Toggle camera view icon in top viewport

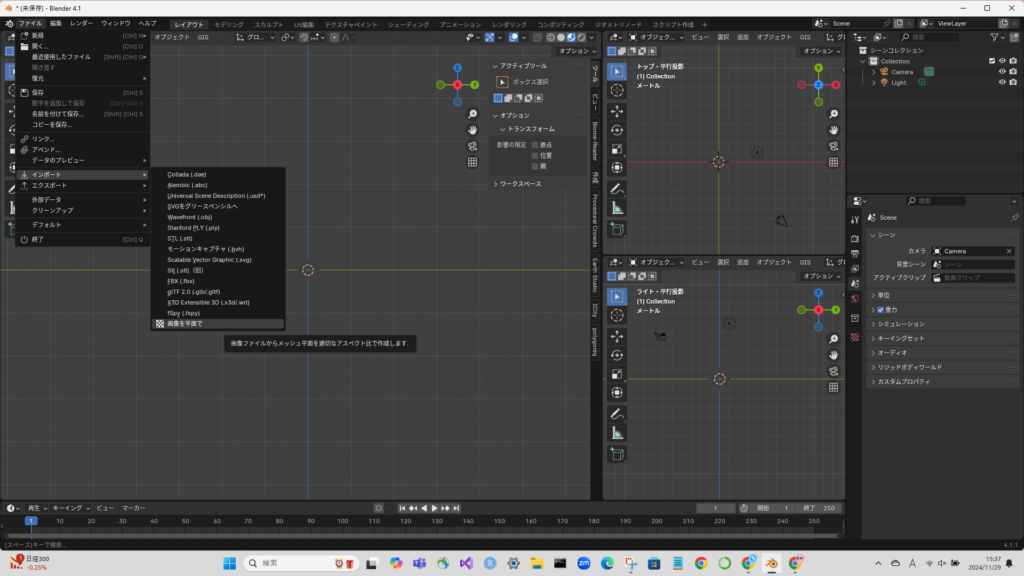pos(834,146)
